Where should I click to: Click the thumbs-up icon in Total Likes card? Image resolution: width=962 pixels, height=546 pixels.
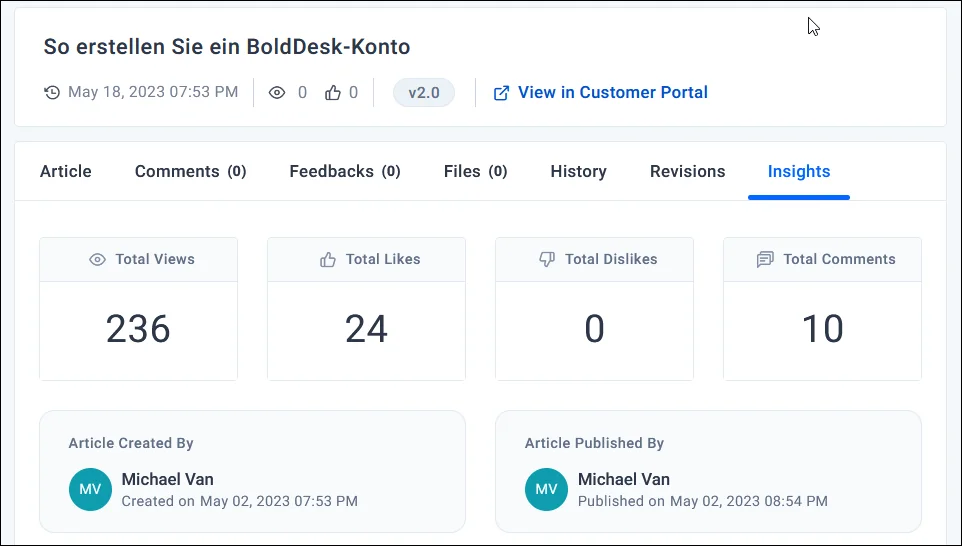[328, 260]
